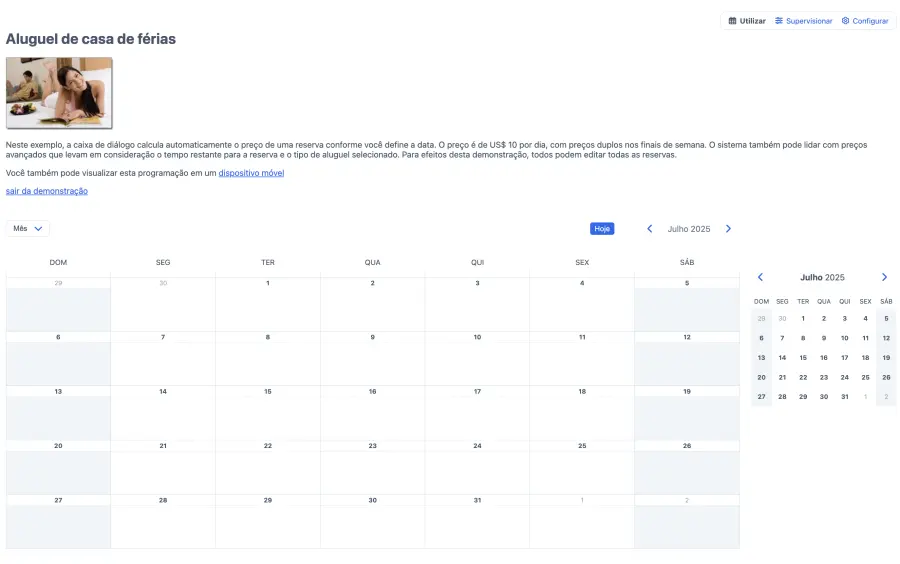Click the Utilizar calendar icon
This screenshot has height=564, width=900.
pyautogui.click(x=732, y=21)
